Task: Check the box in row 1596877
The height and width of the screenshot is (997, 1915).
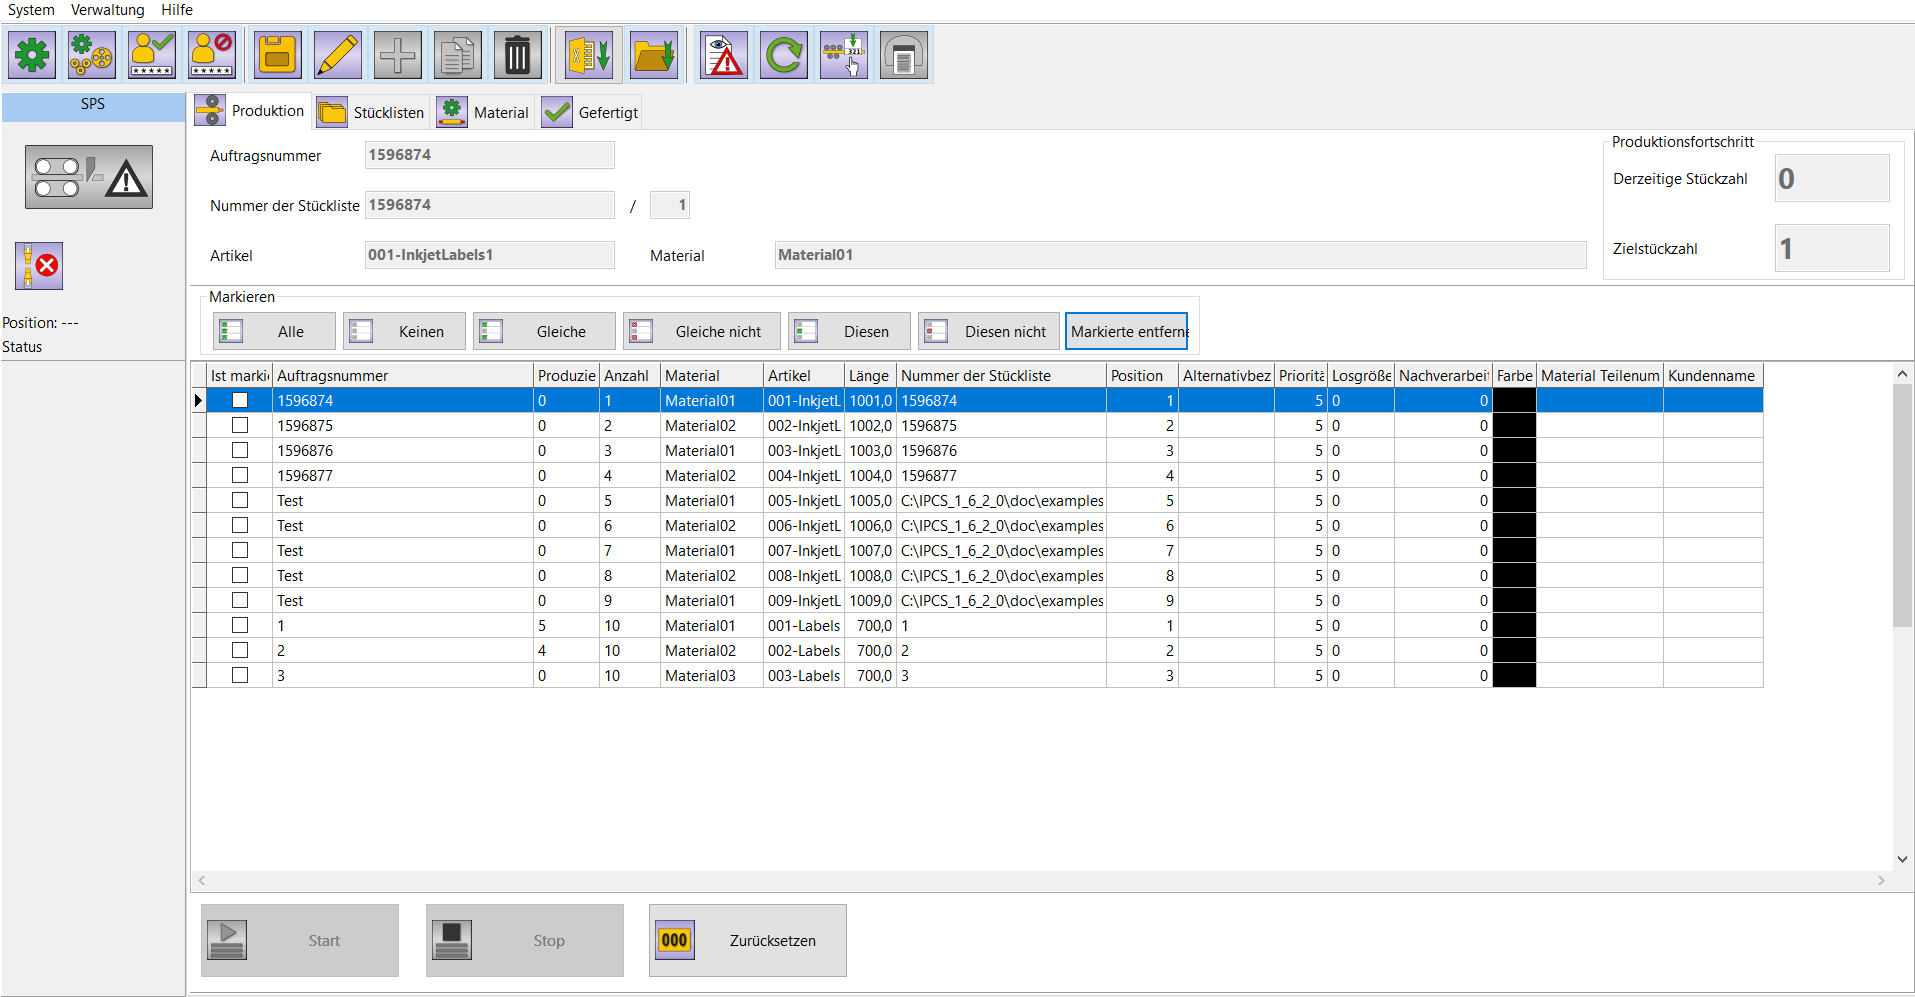Action: click(x=240, y=475)
